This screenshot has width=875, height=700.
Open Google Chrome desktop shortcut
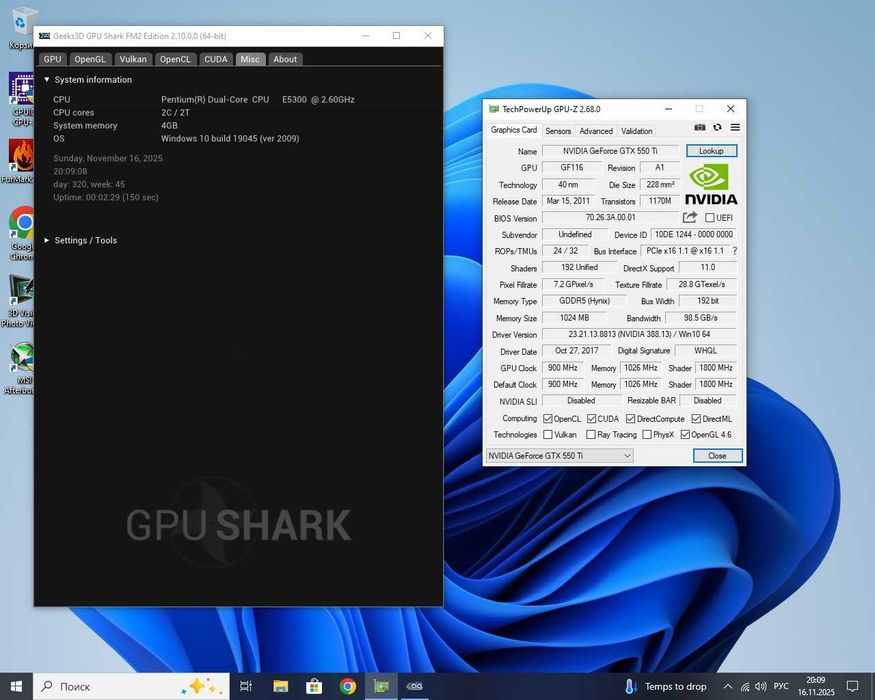21,233
